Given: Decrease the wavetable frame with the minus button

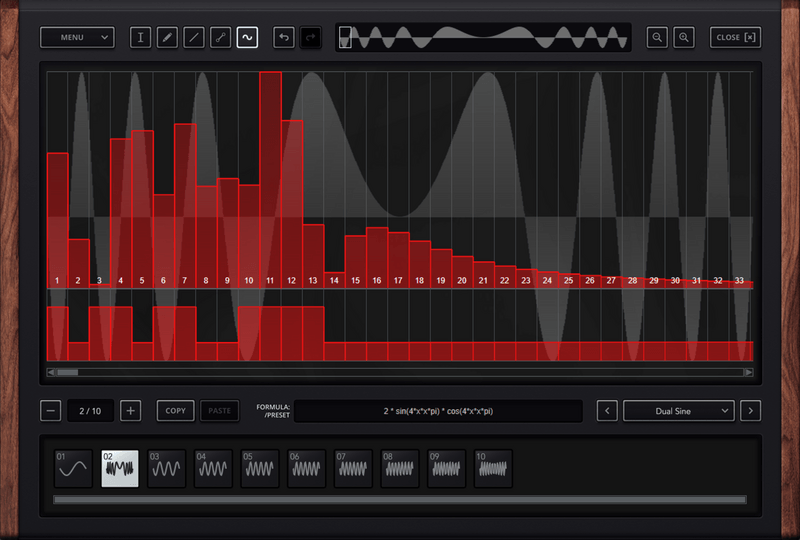Looking at the screenshot, I should pyautogui.click(x=51, y=411).
